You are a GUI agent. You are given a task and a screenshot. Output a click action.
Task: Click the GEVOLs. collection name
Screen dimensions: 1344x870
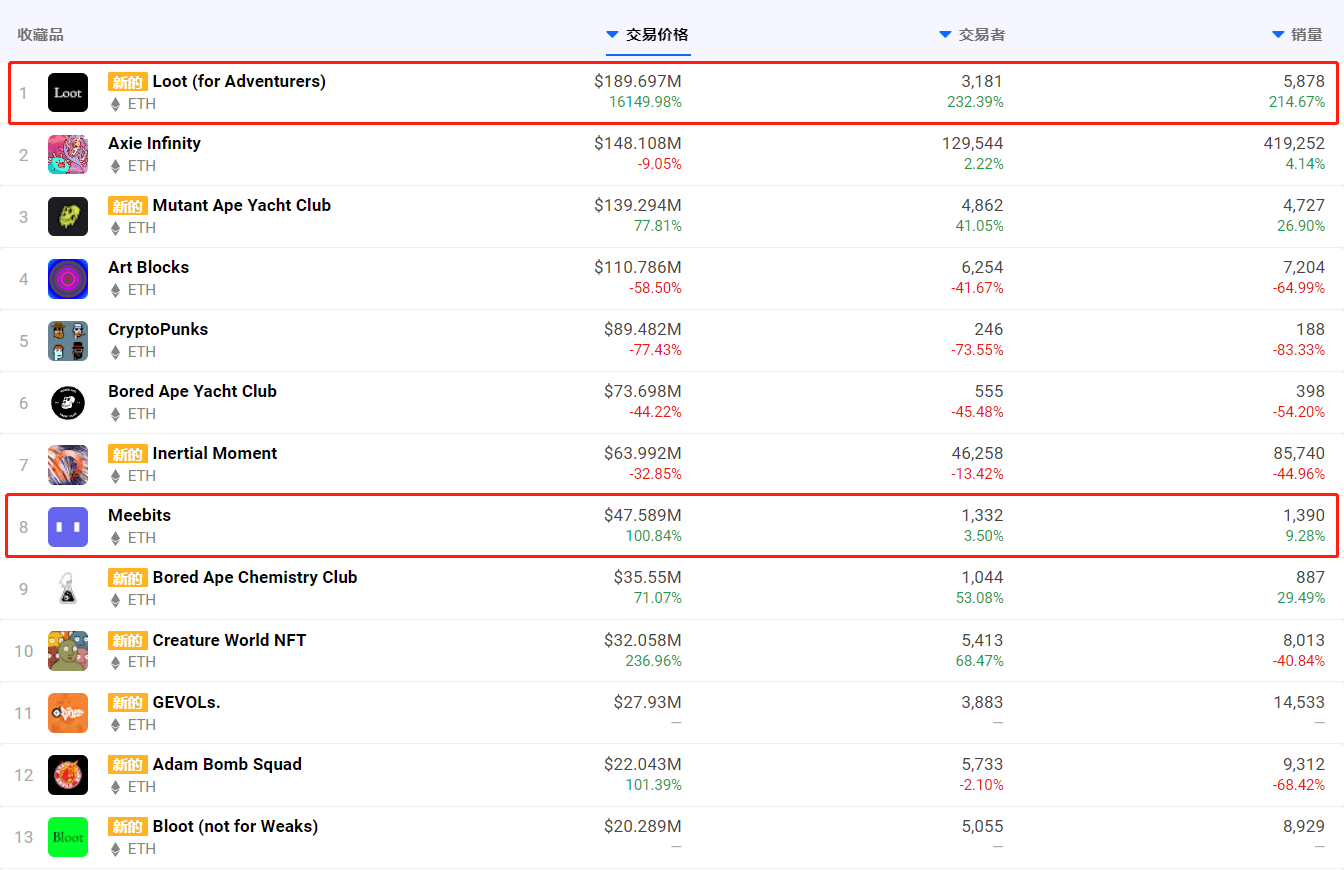[186, 702]
